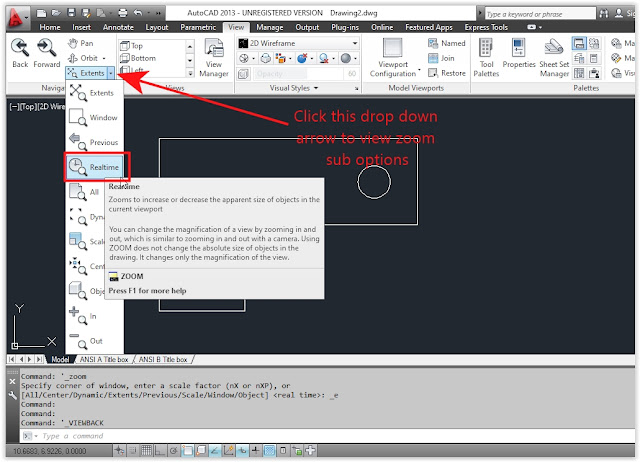The height and width of the screenshot is (462, 640).
Task: Choose Zoom Realtime from the dropdown list
Action: (95, 167)
